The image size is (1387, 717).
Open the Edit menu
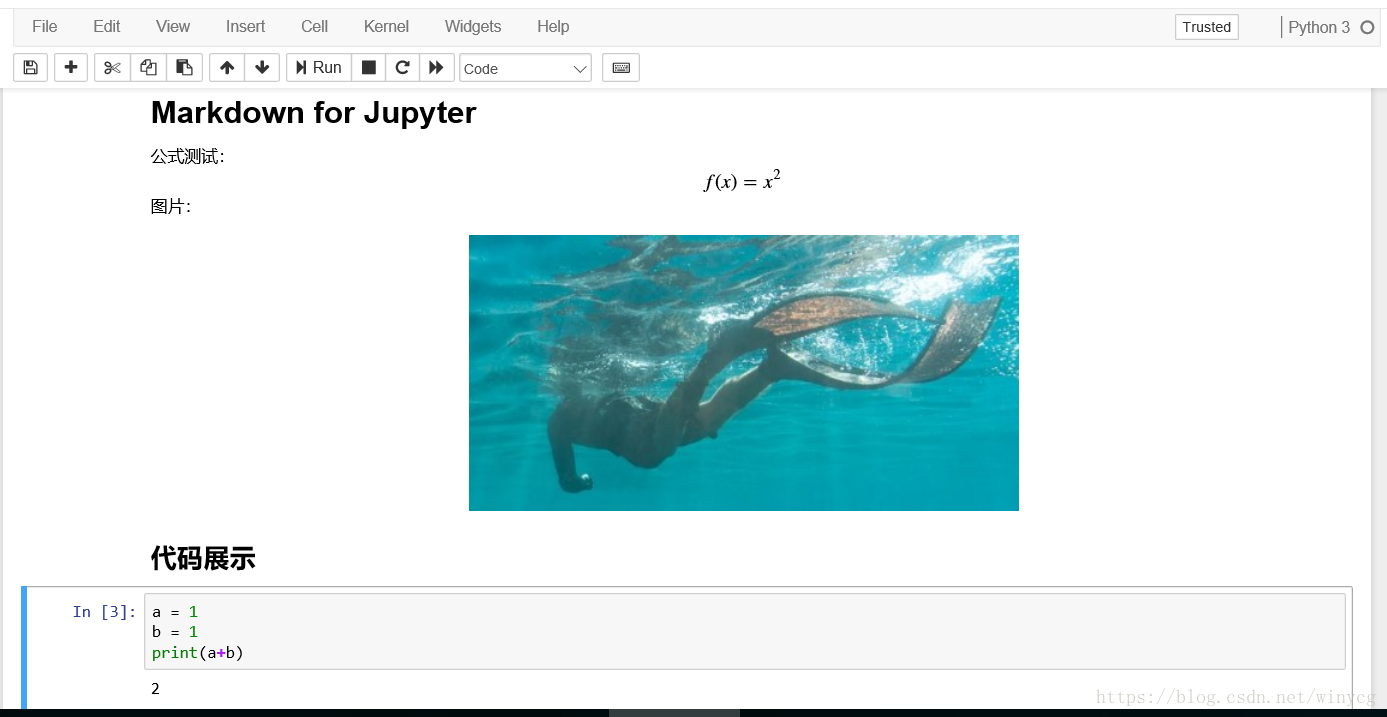point(107,27)
